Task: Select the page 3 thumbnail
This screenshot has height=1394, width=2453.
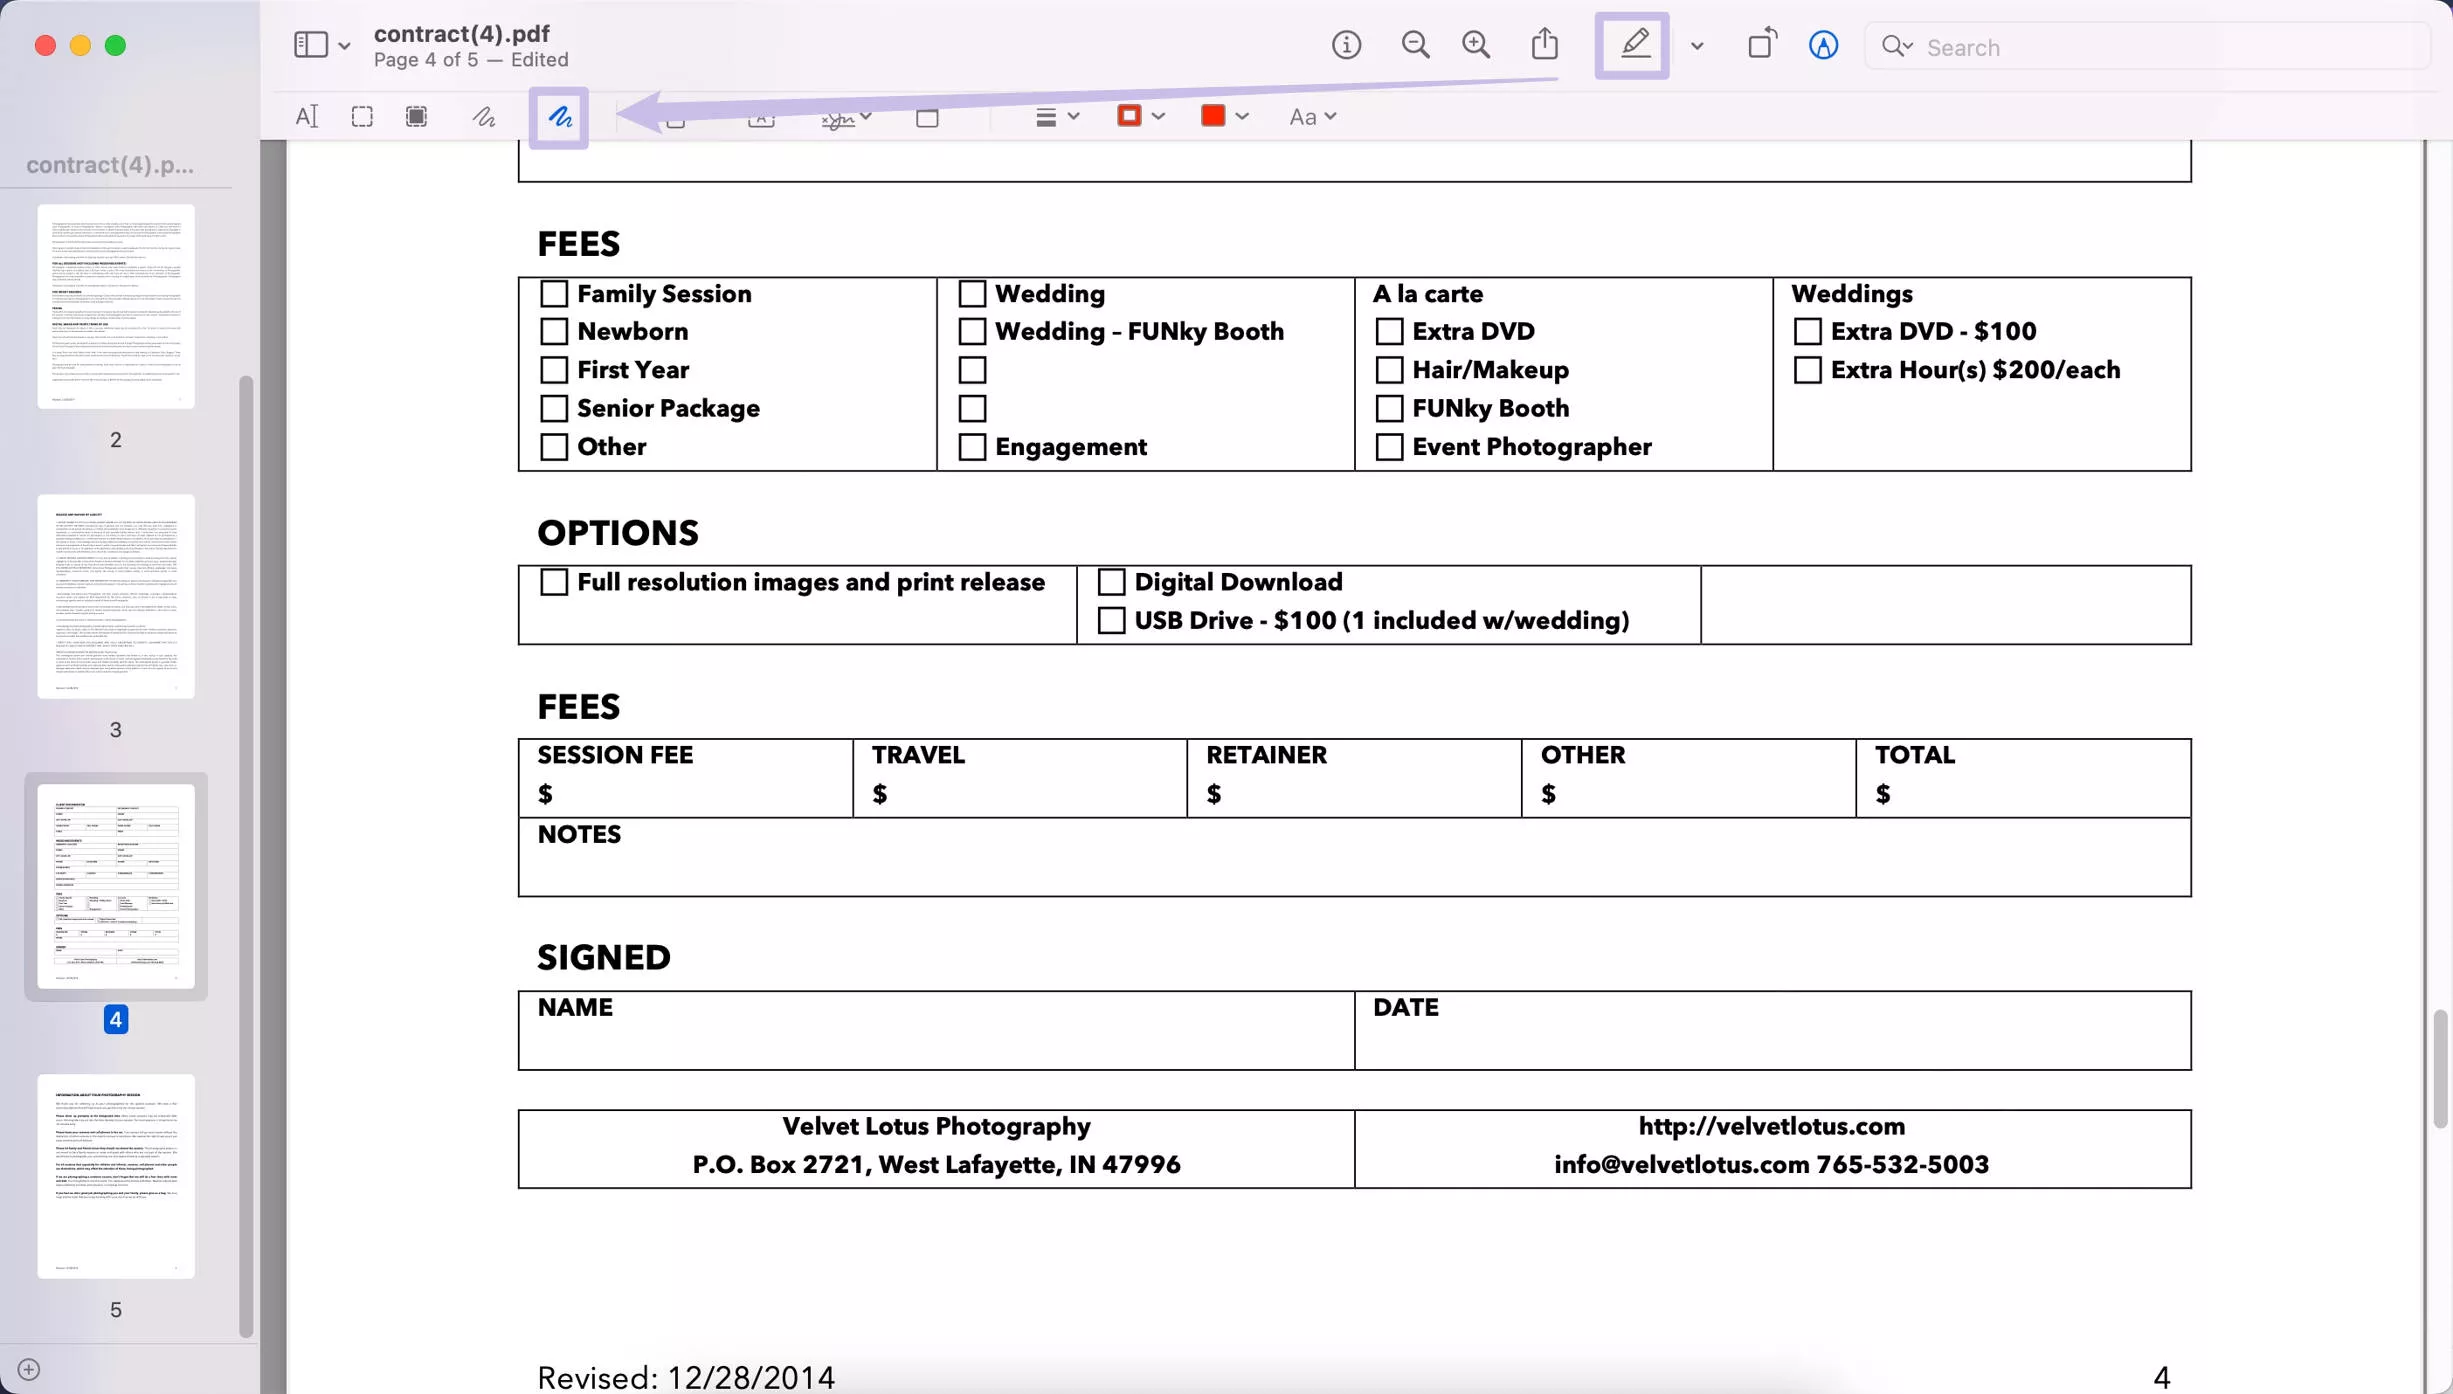Action: tap(115, 597)
